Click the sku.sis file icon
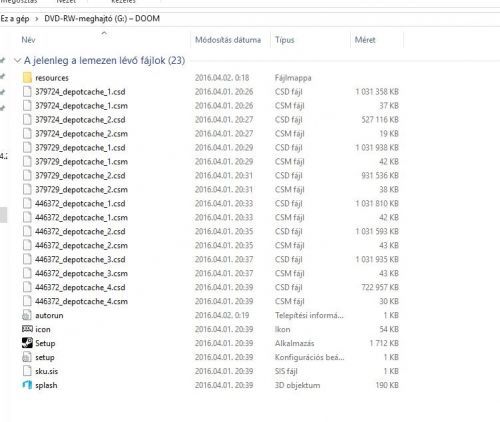Viewport: 500px width, 422px height. click(x=27, y=371)
